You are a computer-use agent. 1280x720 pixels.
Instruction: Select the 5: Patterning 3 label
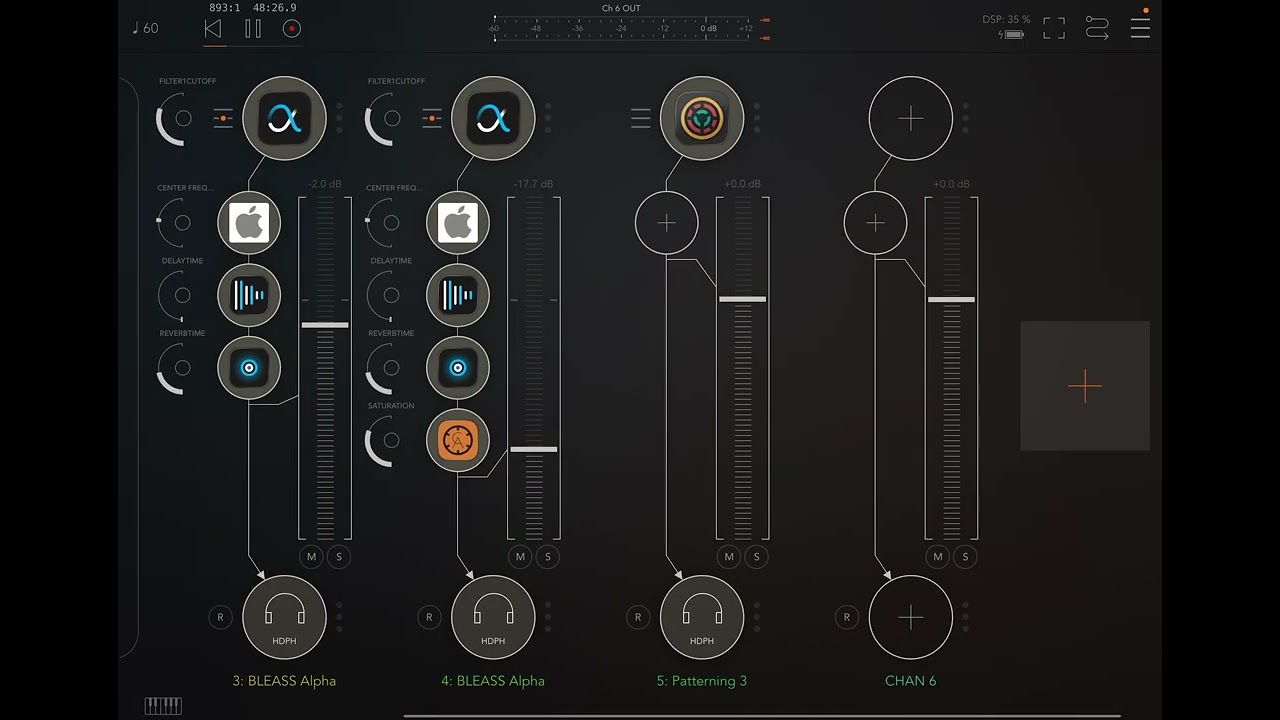[702, 681]
